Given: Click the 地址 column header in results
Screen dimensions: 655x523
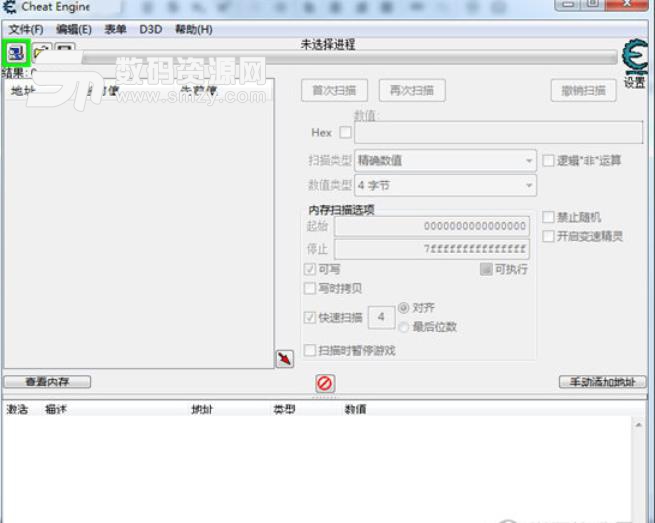Looking at the screenshot, I should coord(23,90).
